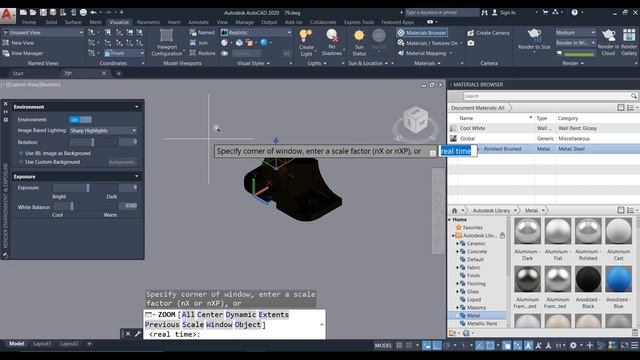Click Named viewports button
This screenshot has height=360, width=640.
pyautogui.click(x=202, y=32)
